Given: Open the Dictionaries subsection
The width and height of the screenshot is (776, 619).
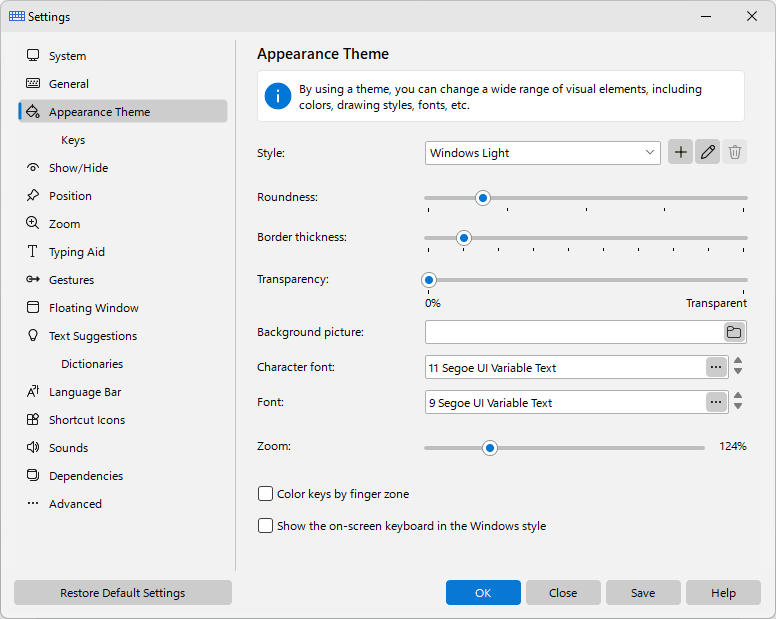Looking at the screenshot, I should tap(123, 364).
